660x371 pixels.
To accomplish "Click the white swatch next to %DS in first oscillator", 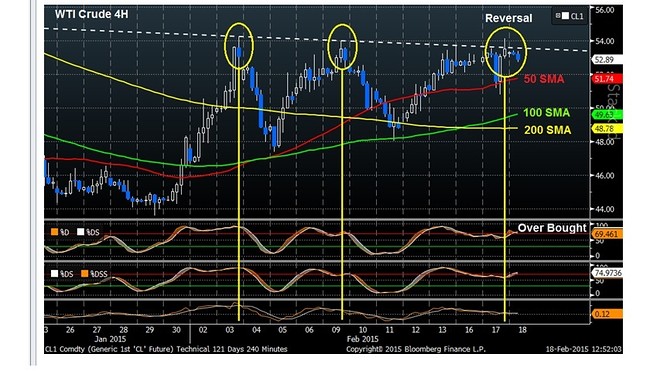I will 80,232.
